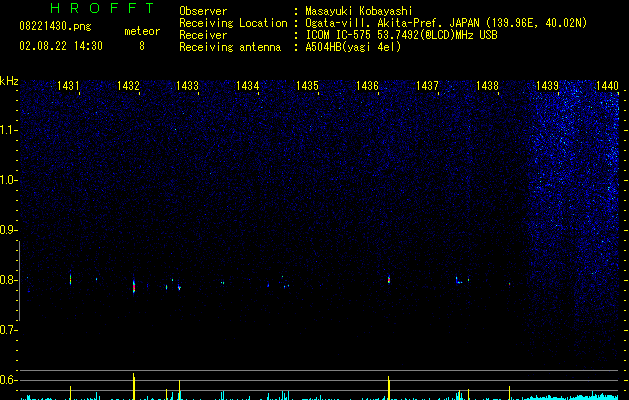Click the timestamp 02.08.22 14:30
This screenshot has width=629, height=400.
[x=61, y=46]
